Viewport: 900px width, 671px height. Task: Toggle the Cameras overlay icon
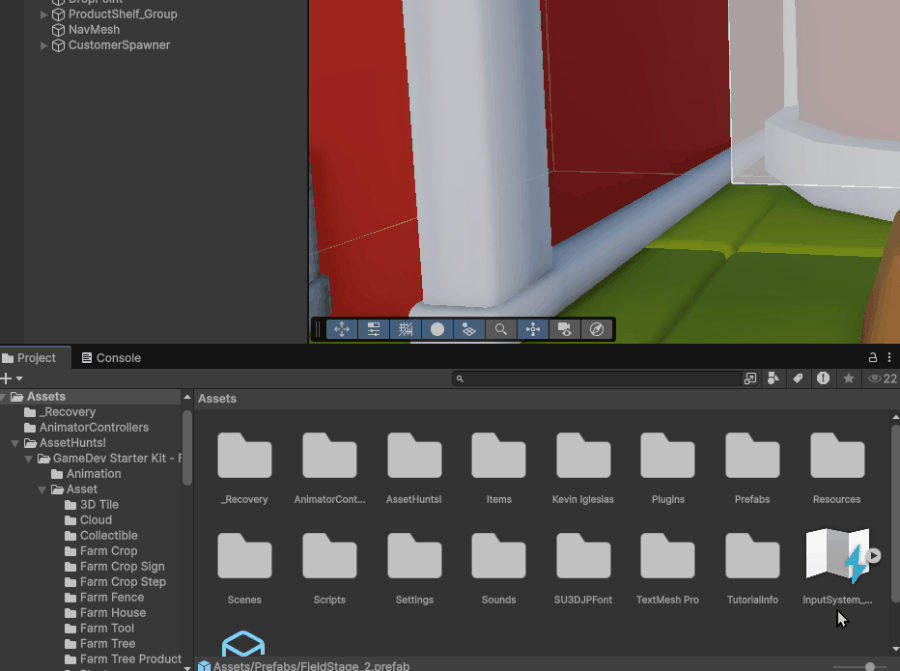point(565,329)
